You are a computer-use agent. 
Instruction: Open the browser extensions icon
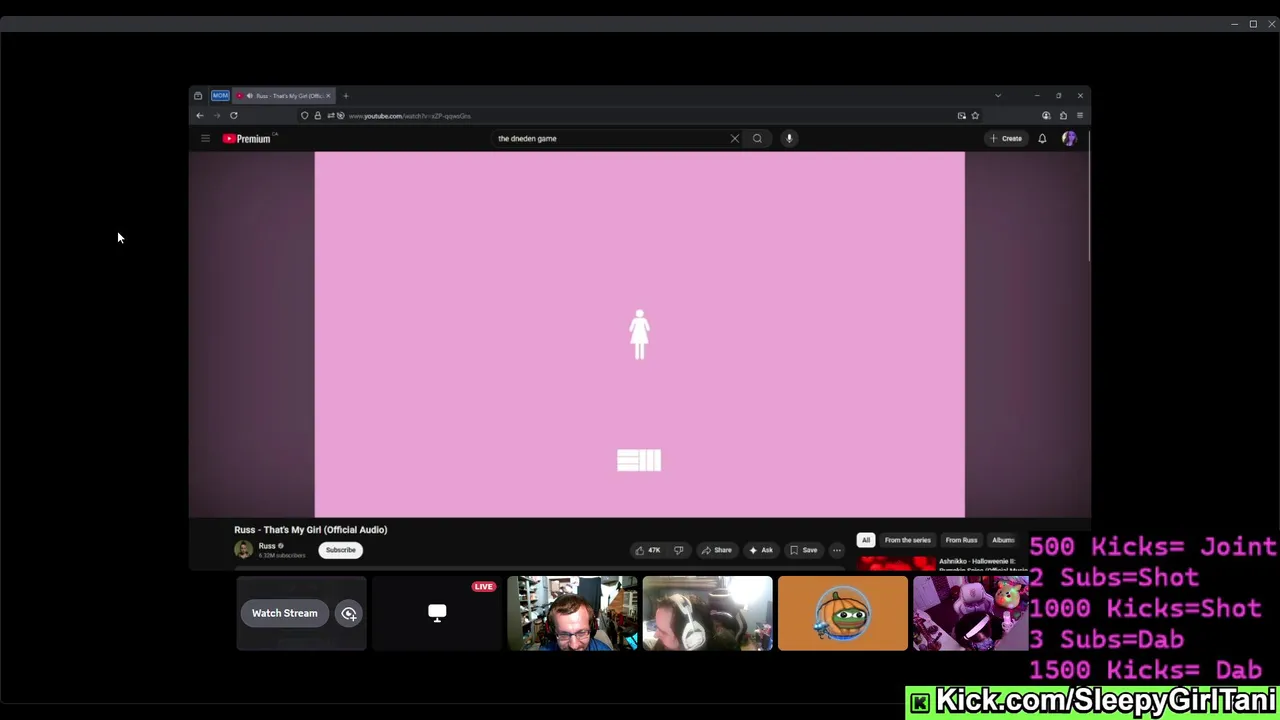click(x=1063, y=116)
